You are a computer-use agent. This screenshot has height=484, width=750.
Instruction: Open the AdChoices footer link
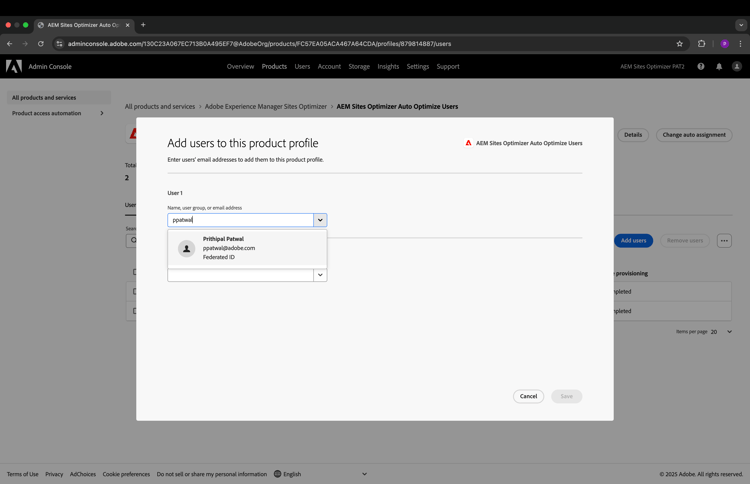tap(83, 474)
